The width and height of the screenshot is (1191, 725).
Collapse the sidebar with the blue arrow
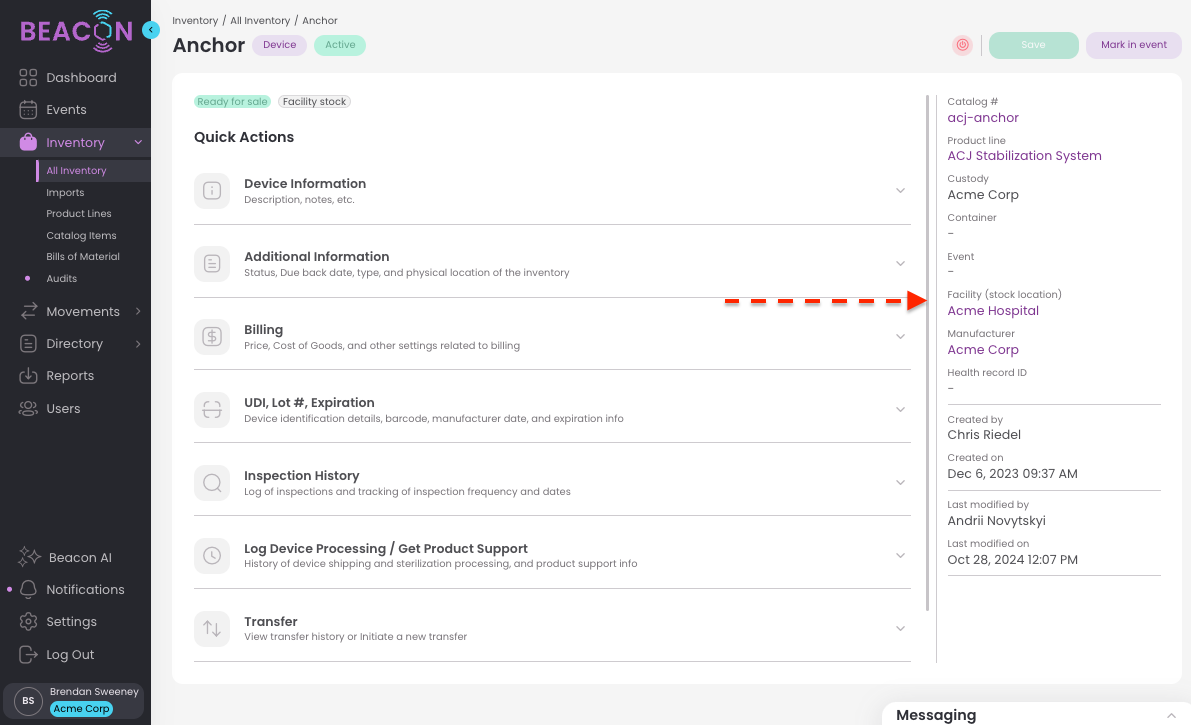pos(150,30)
